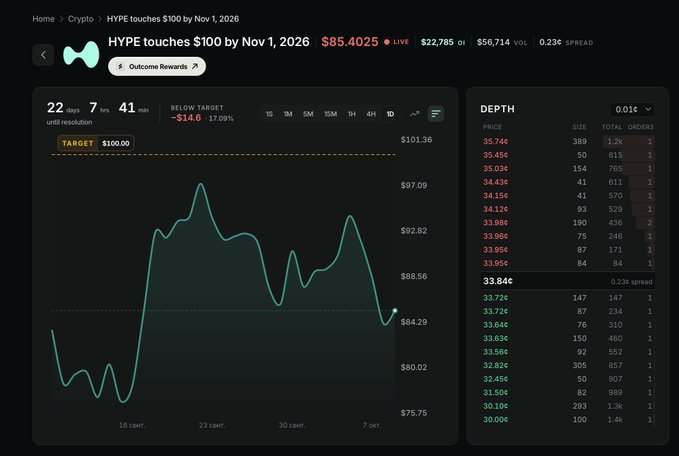Select bid price 30.00¢
The width and height of the screenshot is (679, 456).
(496, 420)
